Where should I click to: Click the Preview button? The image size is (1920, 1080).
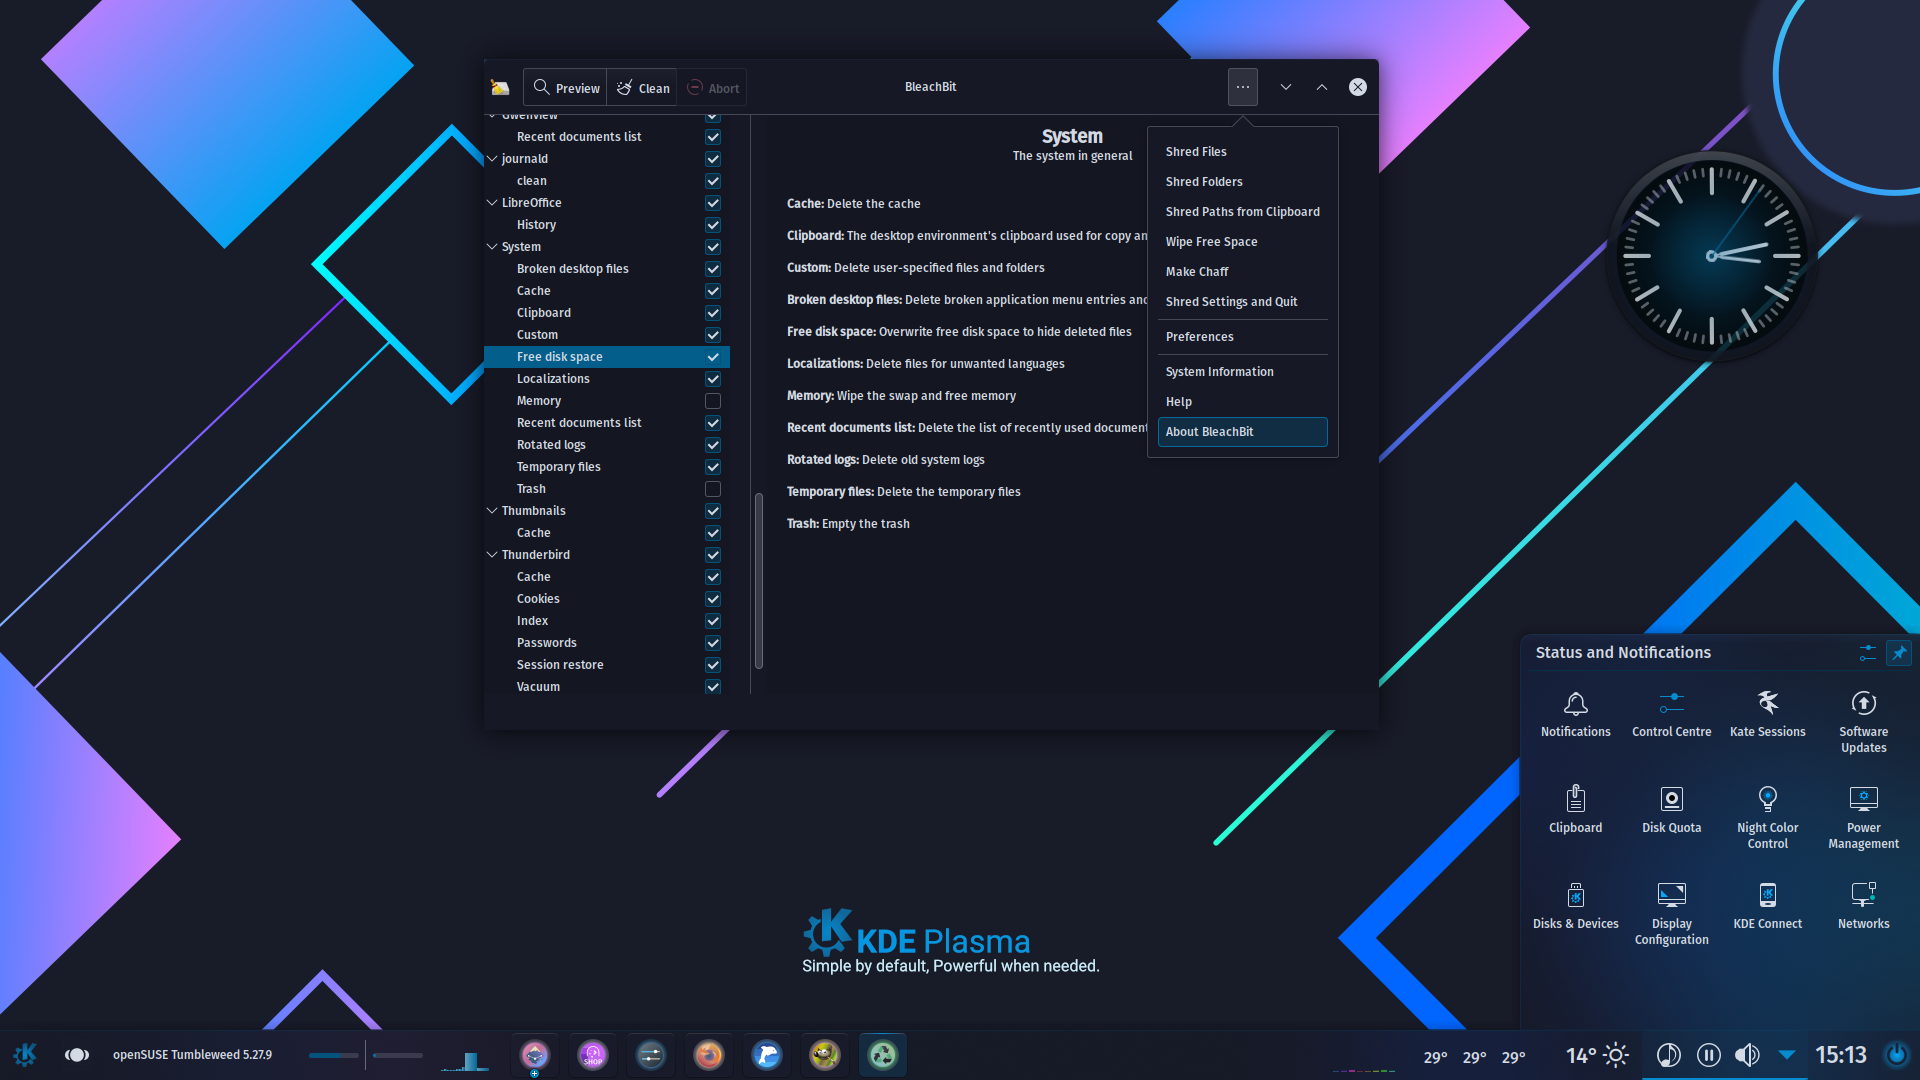566,88
